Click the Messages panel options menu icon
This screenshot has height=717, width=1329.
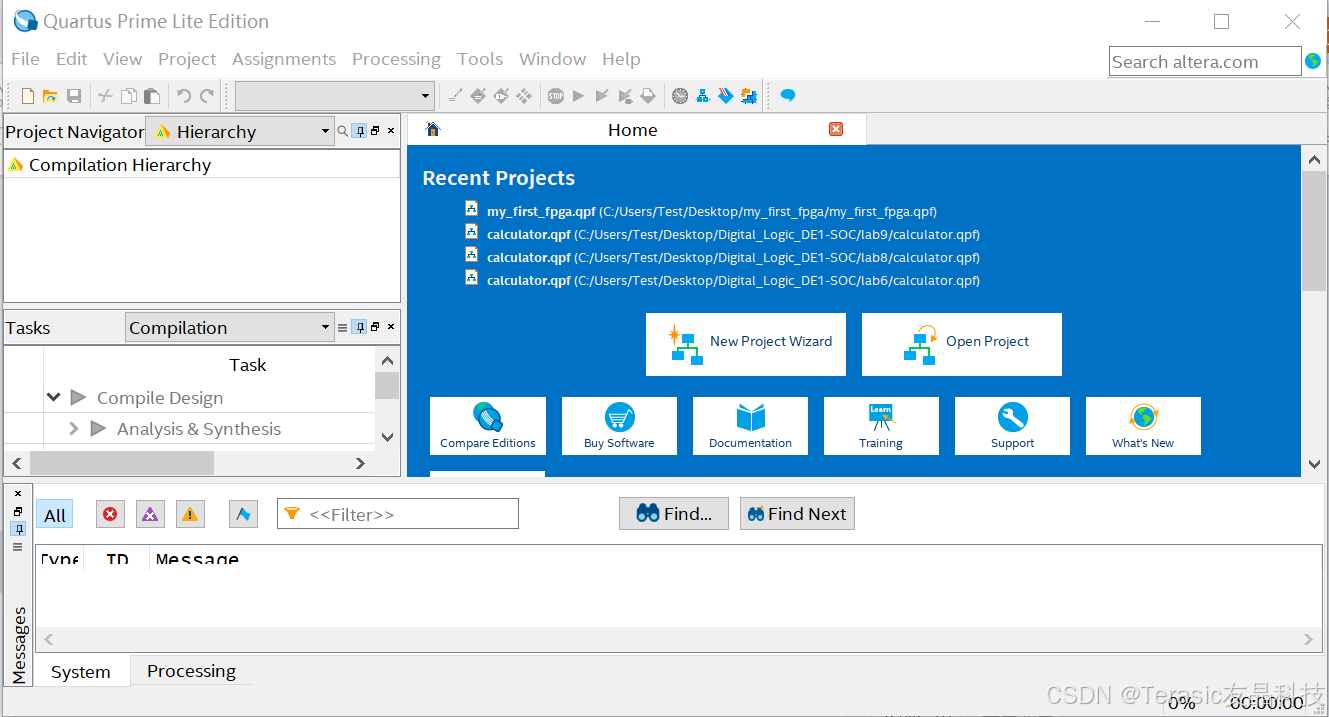coord(18,547)
